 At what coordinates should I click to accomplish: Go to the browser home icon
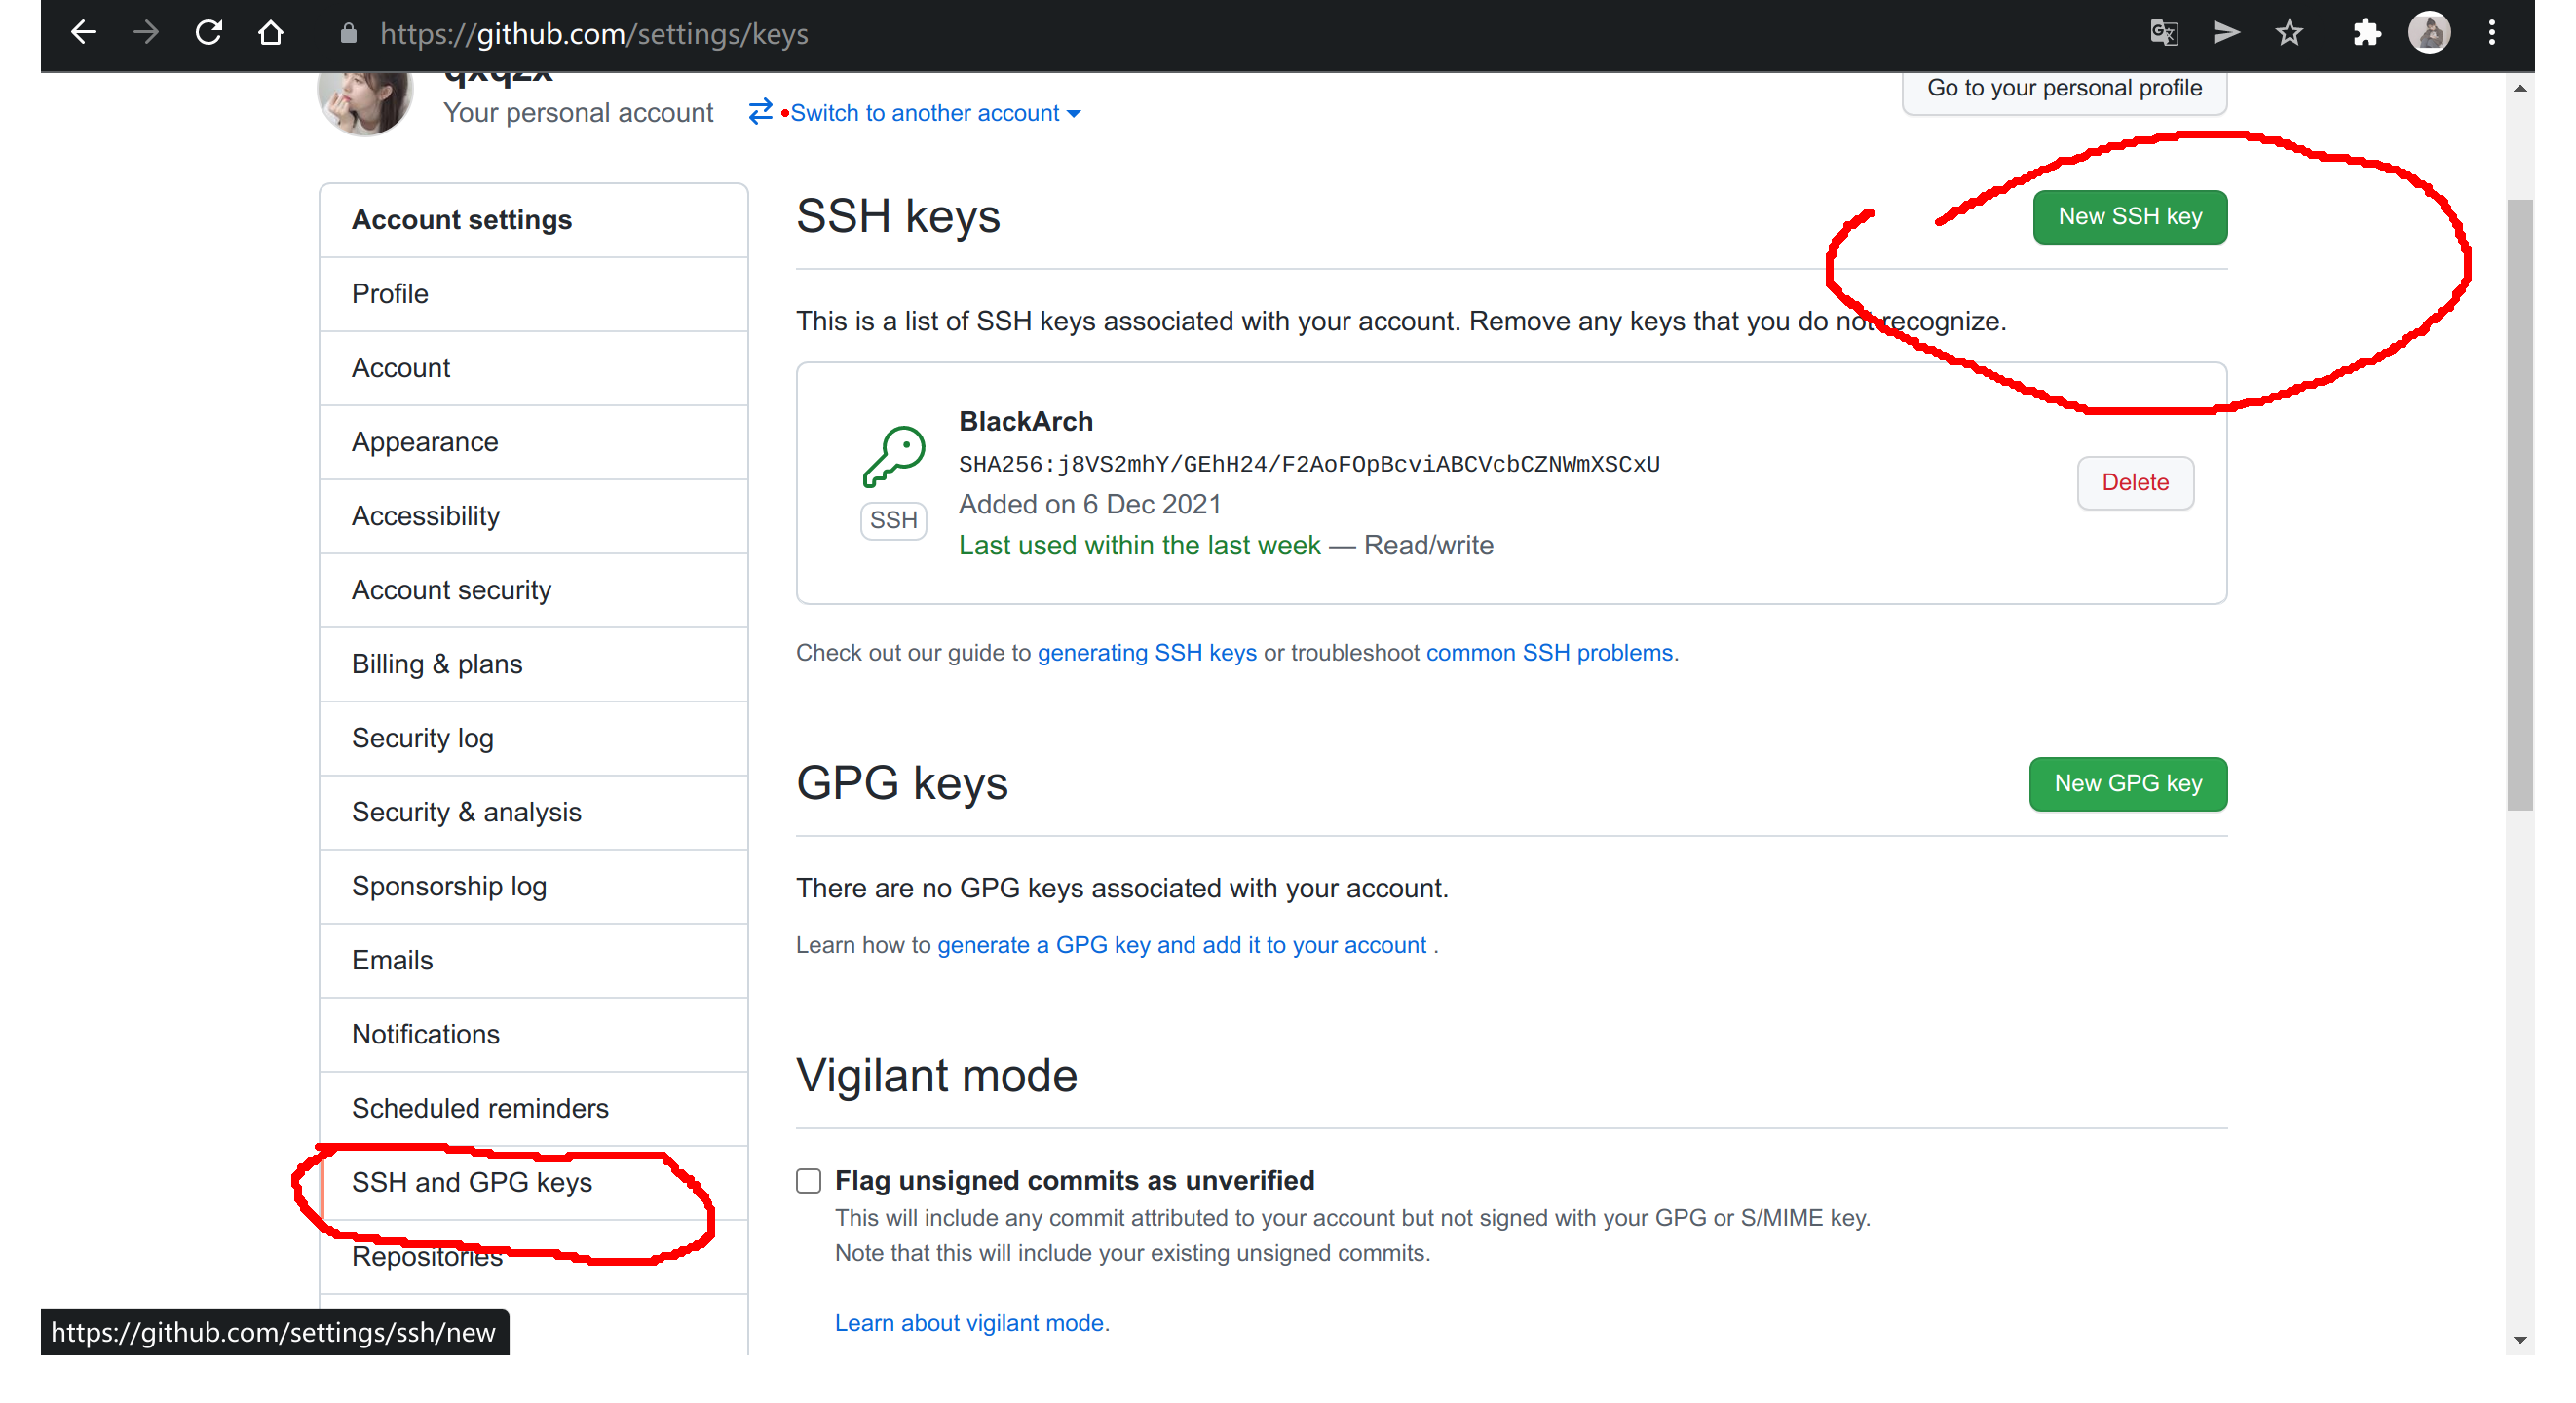coord(270,33)
